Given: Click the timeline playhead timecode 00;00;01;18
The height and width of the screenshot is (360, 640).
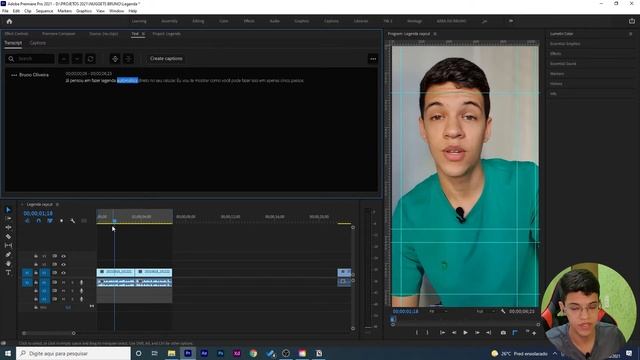Looking at the screenshot, I should pyautogui.click(x=38, y=213).
